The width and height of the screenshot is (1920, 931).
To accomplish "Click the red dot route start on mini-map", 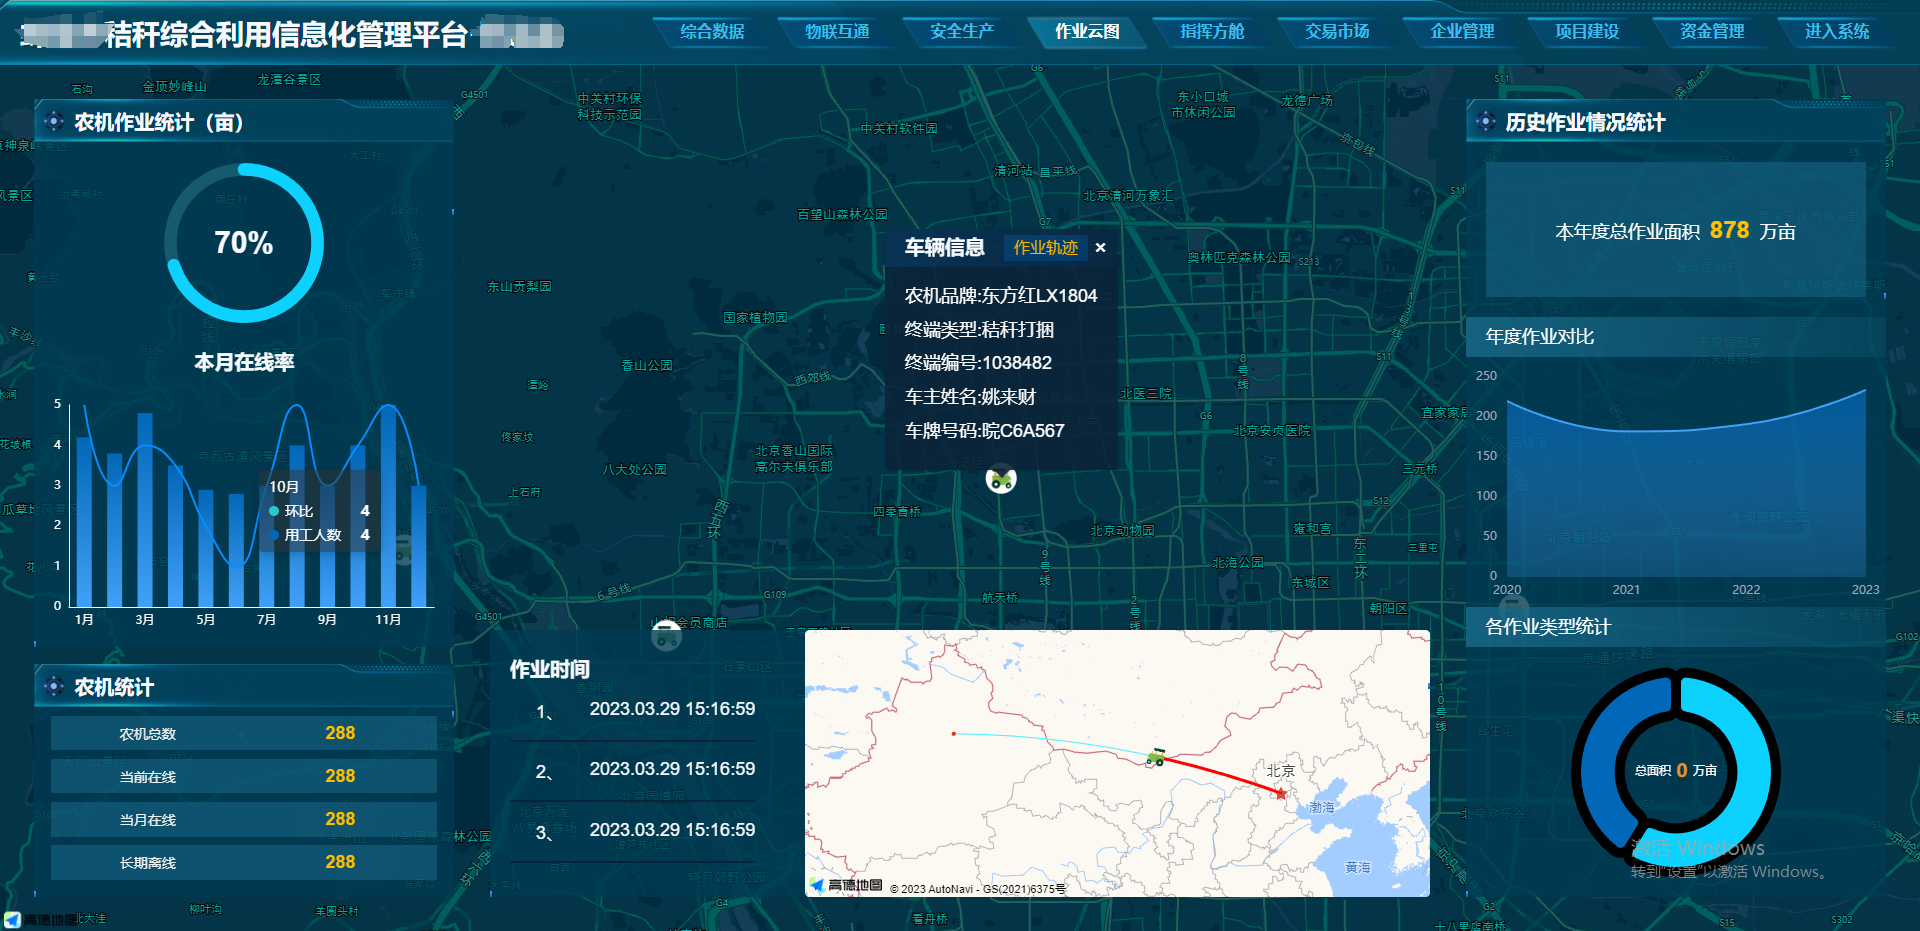I will [x=954, y=734].
